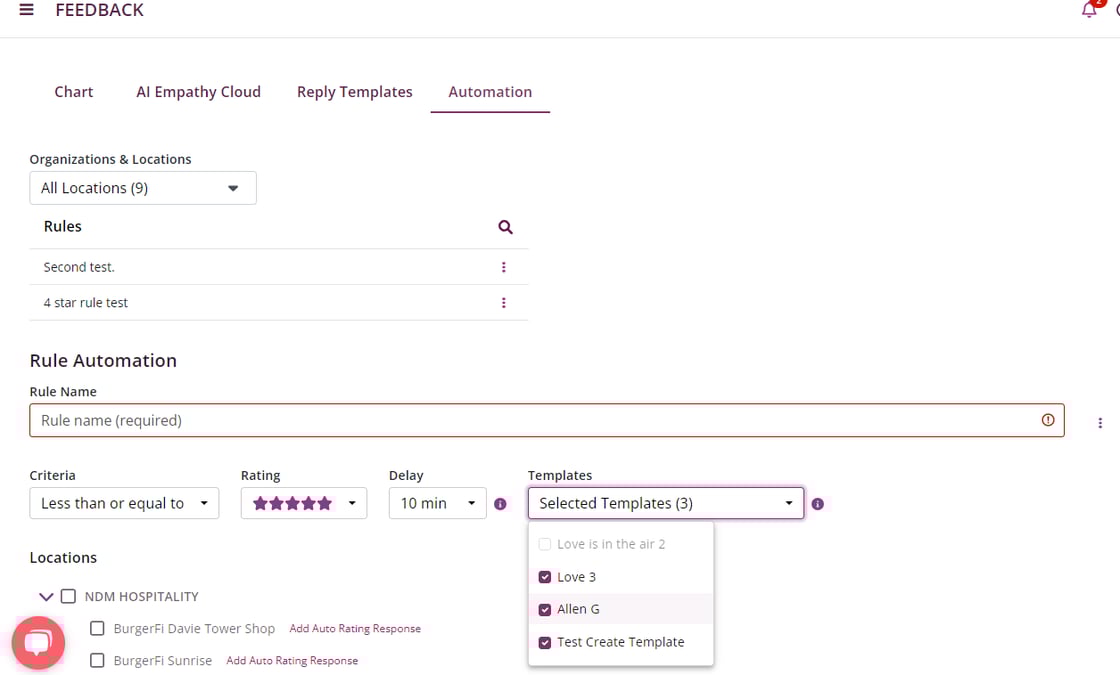Open options menu for 4 star rule test
The image size is (1120, 675).
(x=503, y=303)
